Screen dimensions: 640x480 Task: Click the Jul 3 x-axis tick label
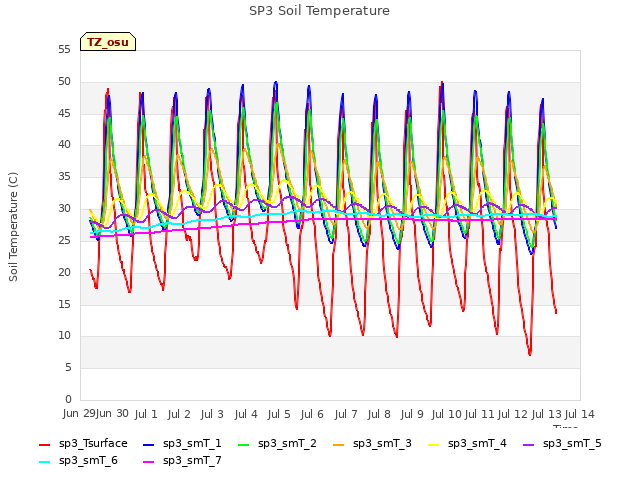(x=212, y=414)
